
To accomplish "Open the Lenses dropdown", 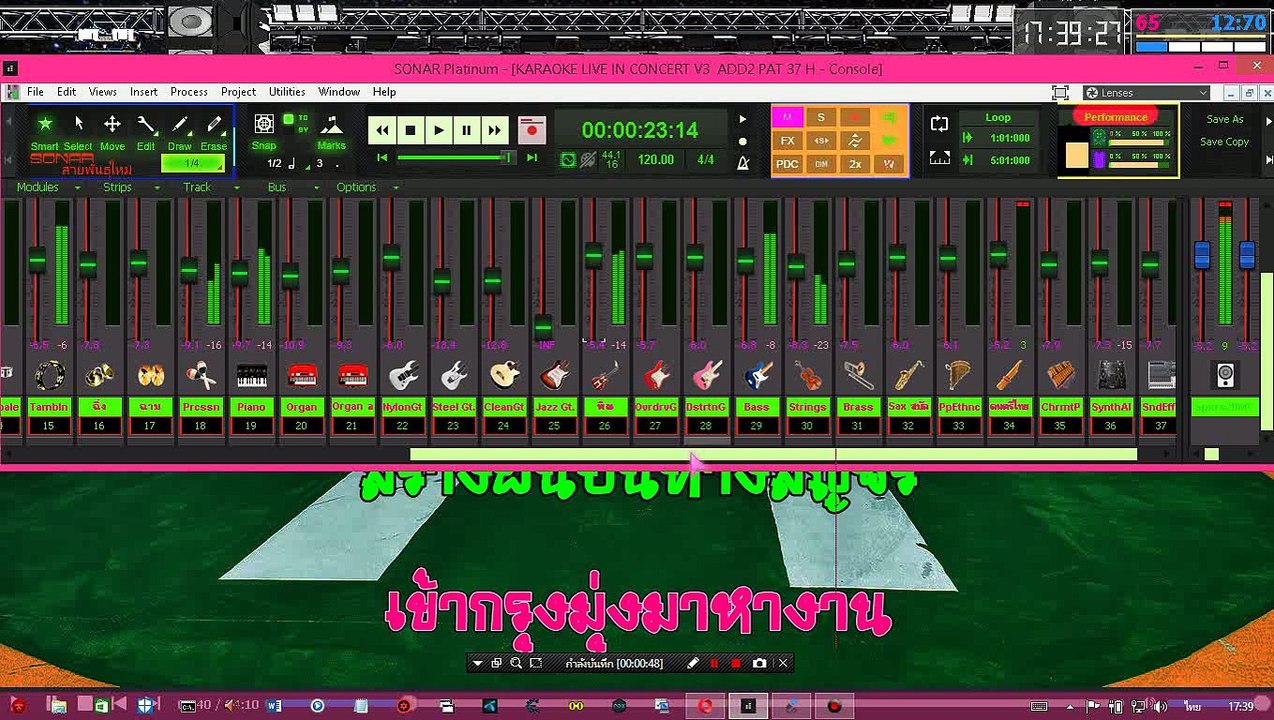I will click(1147, 92).
